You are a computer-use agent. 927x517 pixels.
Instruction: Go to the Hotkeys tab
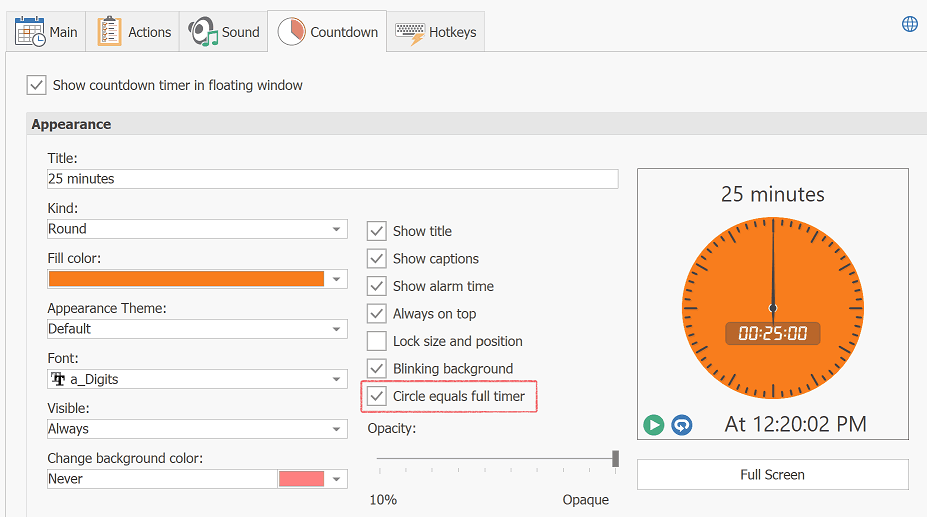(436, 32)
